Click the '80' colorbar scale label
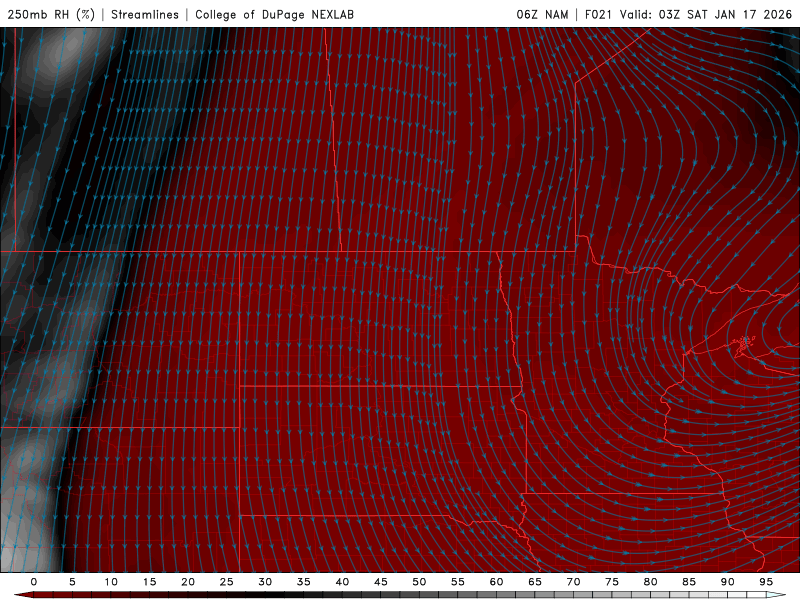The height and width of the screenshot is (600, 800). (x=650, y=582)
